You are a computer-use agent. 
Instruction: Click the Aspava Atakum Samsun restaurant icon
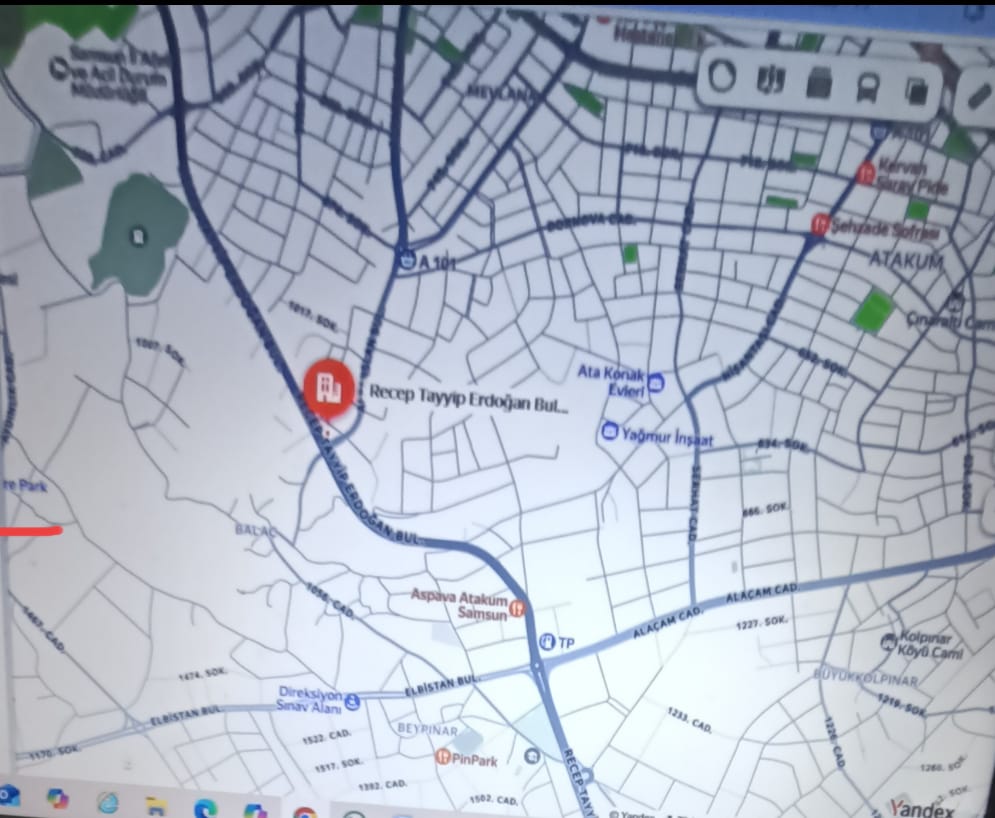coord(518,607)
